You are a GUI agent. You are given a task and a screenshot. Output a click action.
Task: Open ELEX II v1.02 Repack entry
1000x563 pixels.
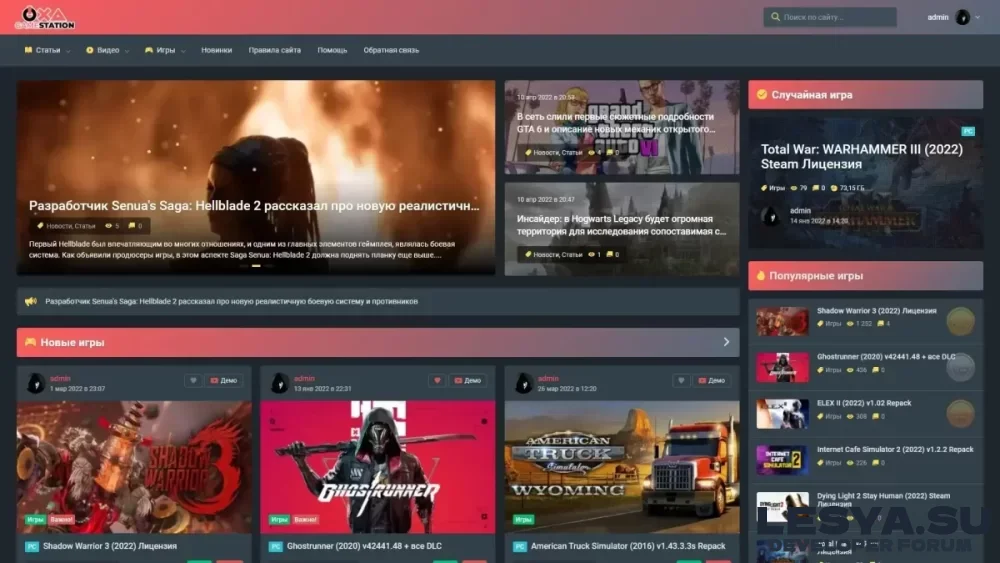[x=864, y=403]
